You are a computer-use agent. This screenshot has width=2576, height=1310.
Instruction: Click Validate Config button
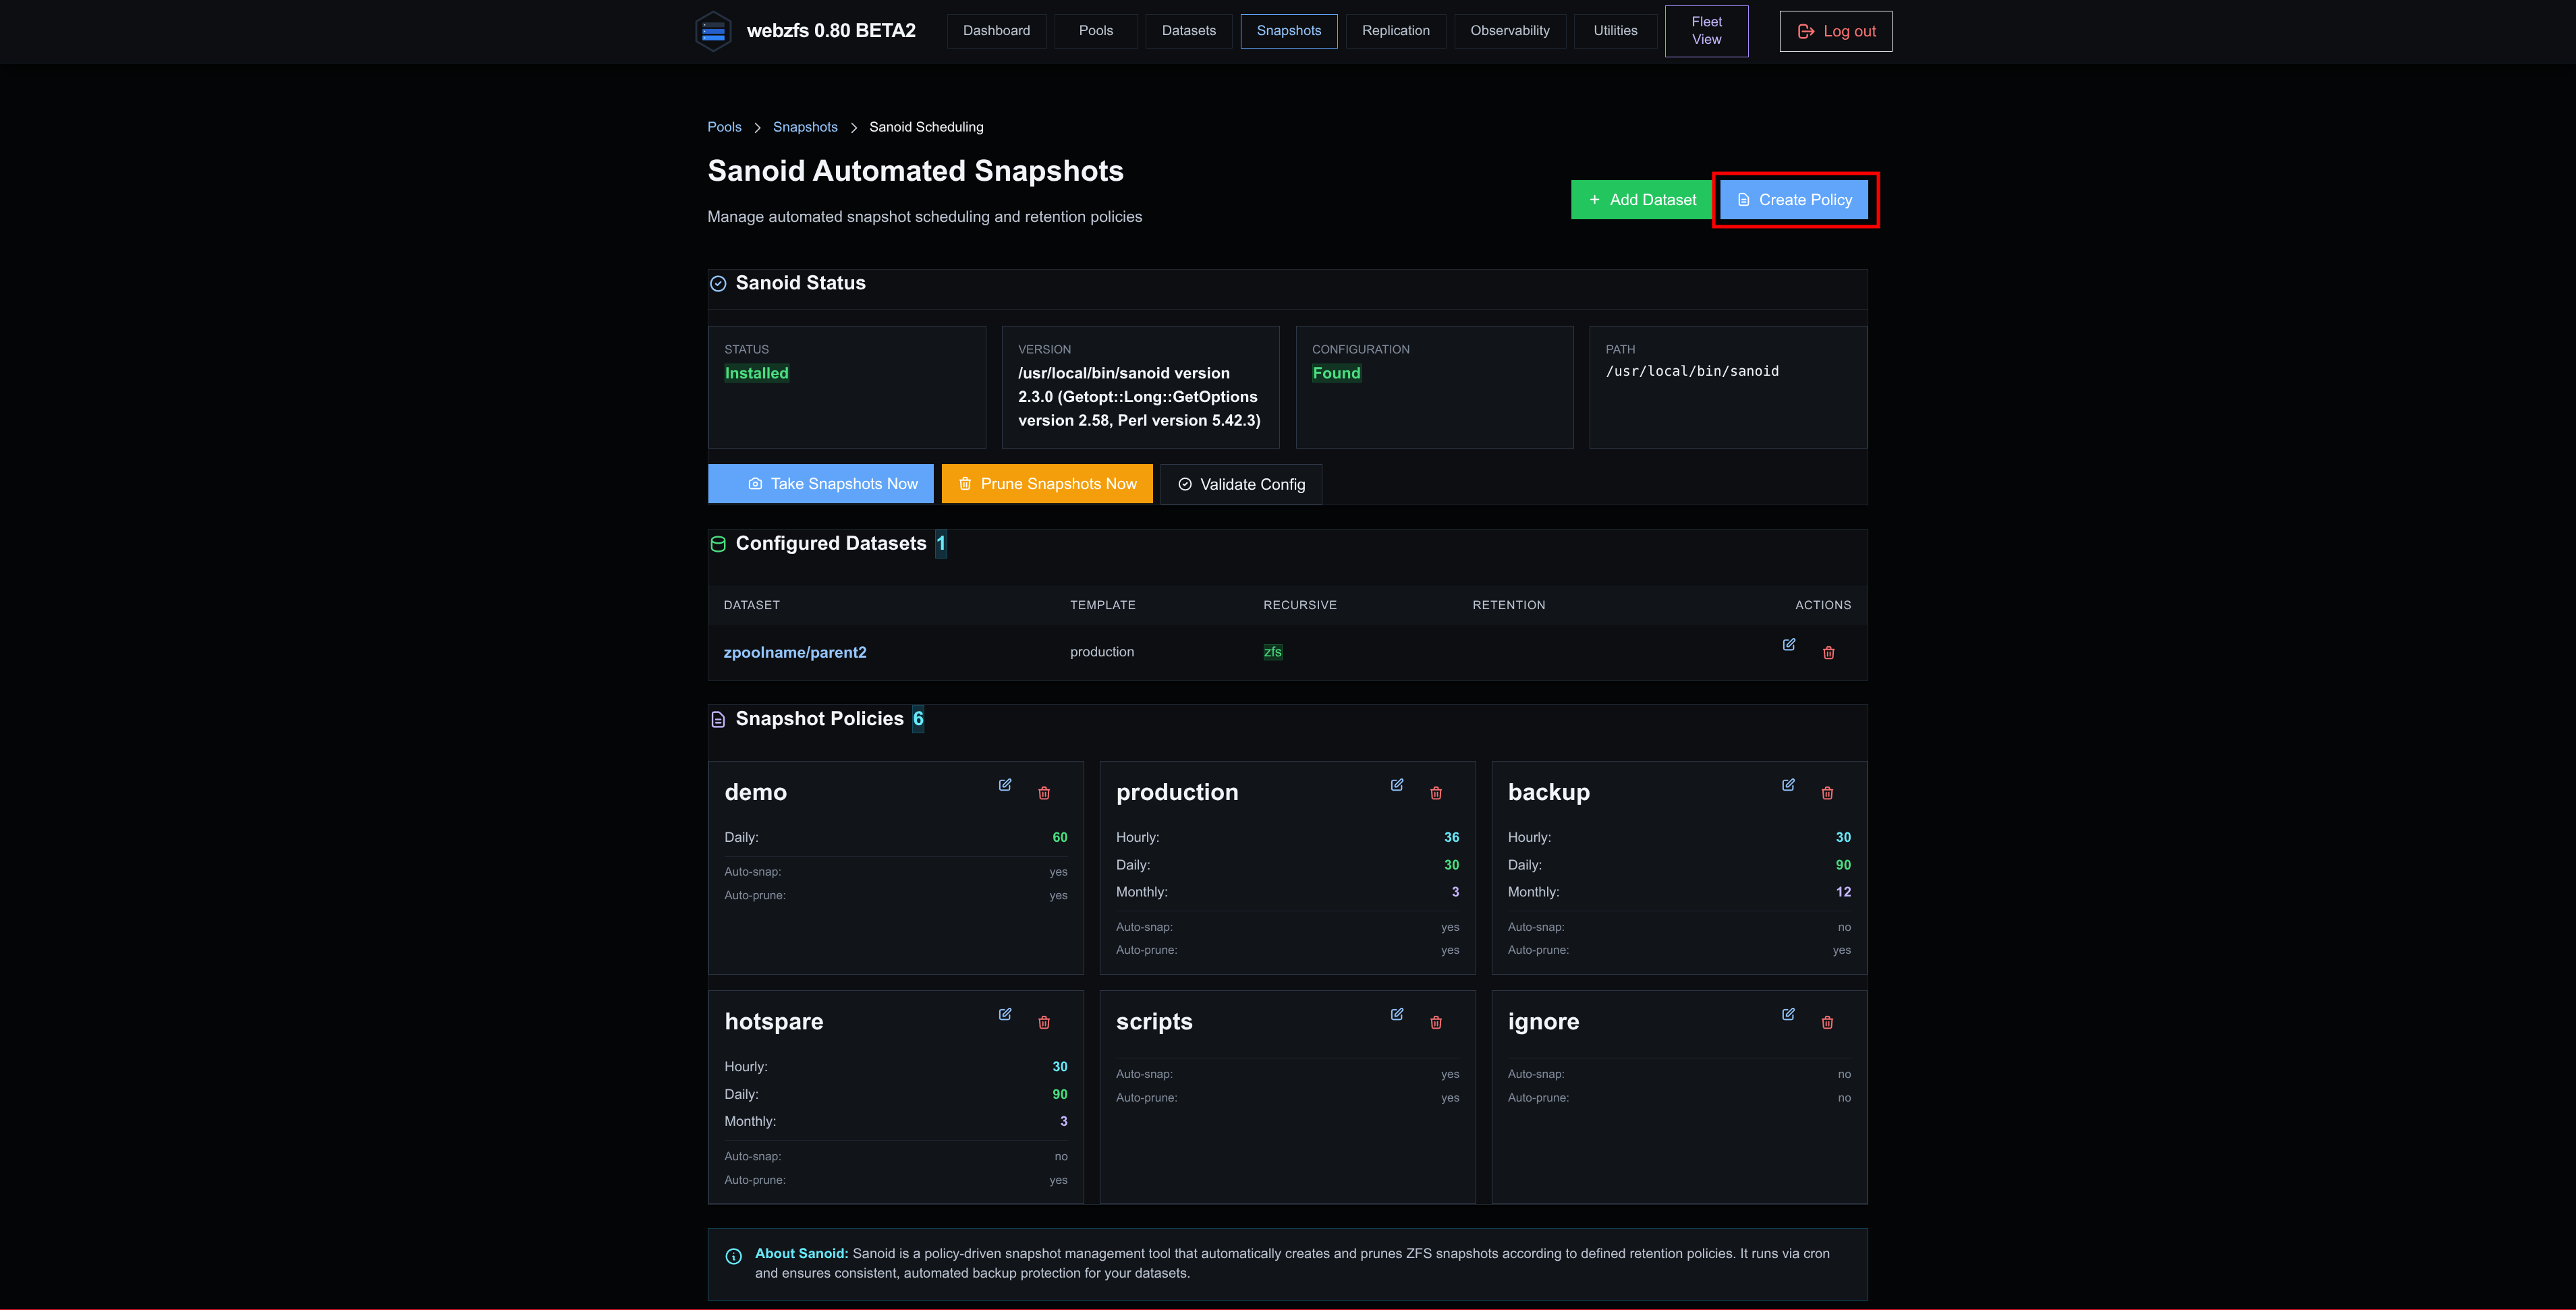point(1241,484)
